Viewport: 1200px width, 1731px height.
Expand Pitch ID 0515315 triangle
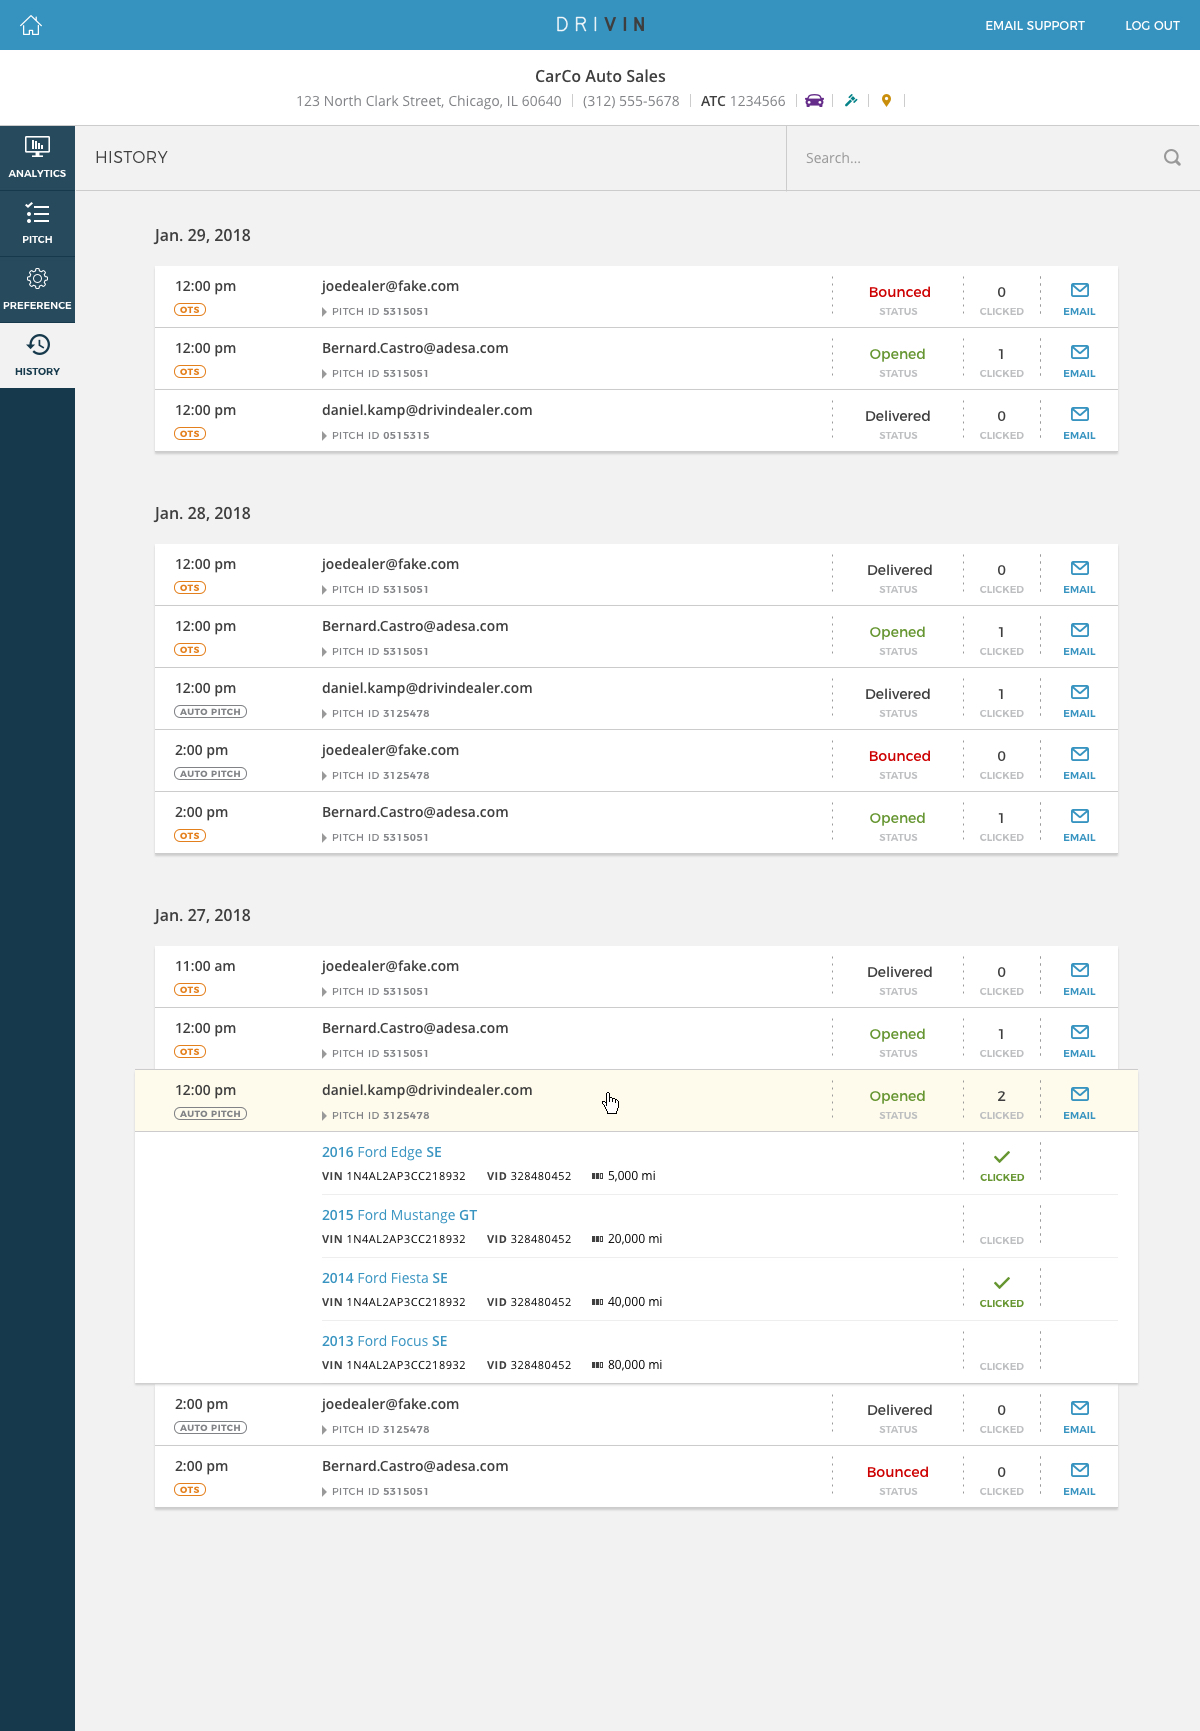pos(324,436)
